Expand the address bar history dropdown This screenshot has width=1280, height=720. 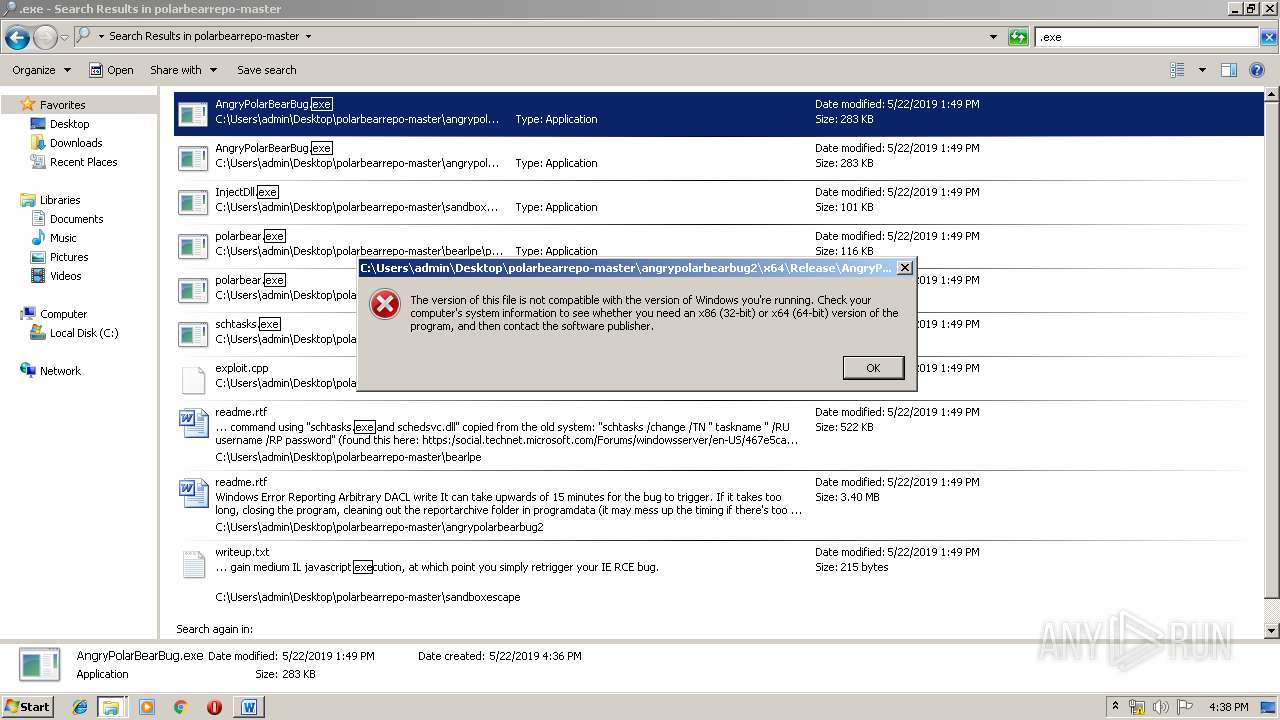(x=993, y=37)
